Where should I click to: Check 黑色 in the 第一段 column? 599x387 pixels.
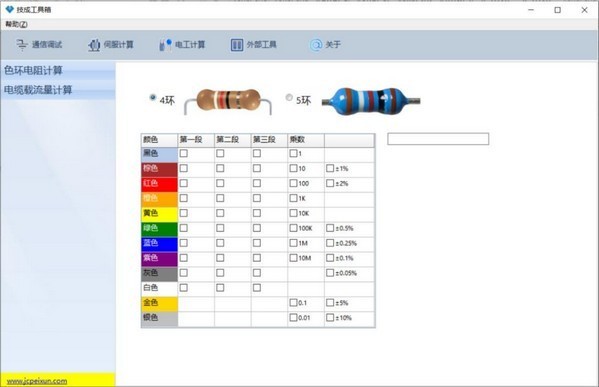[x=184, y=153]
